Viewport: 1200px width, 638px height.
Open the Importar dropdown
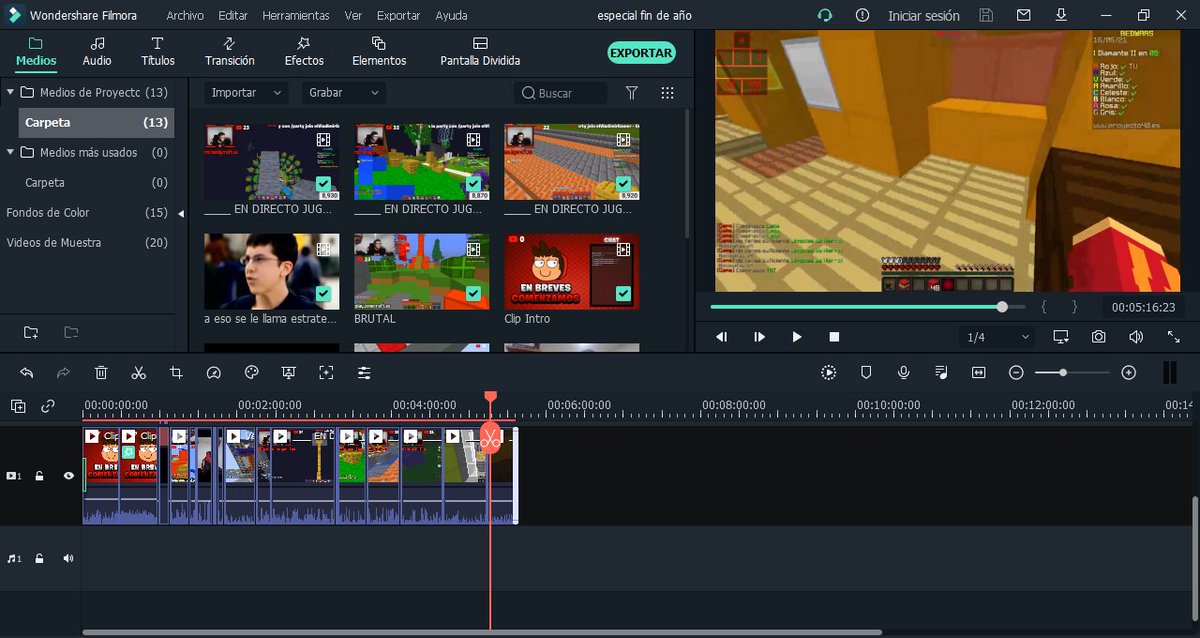coord(246,92)
